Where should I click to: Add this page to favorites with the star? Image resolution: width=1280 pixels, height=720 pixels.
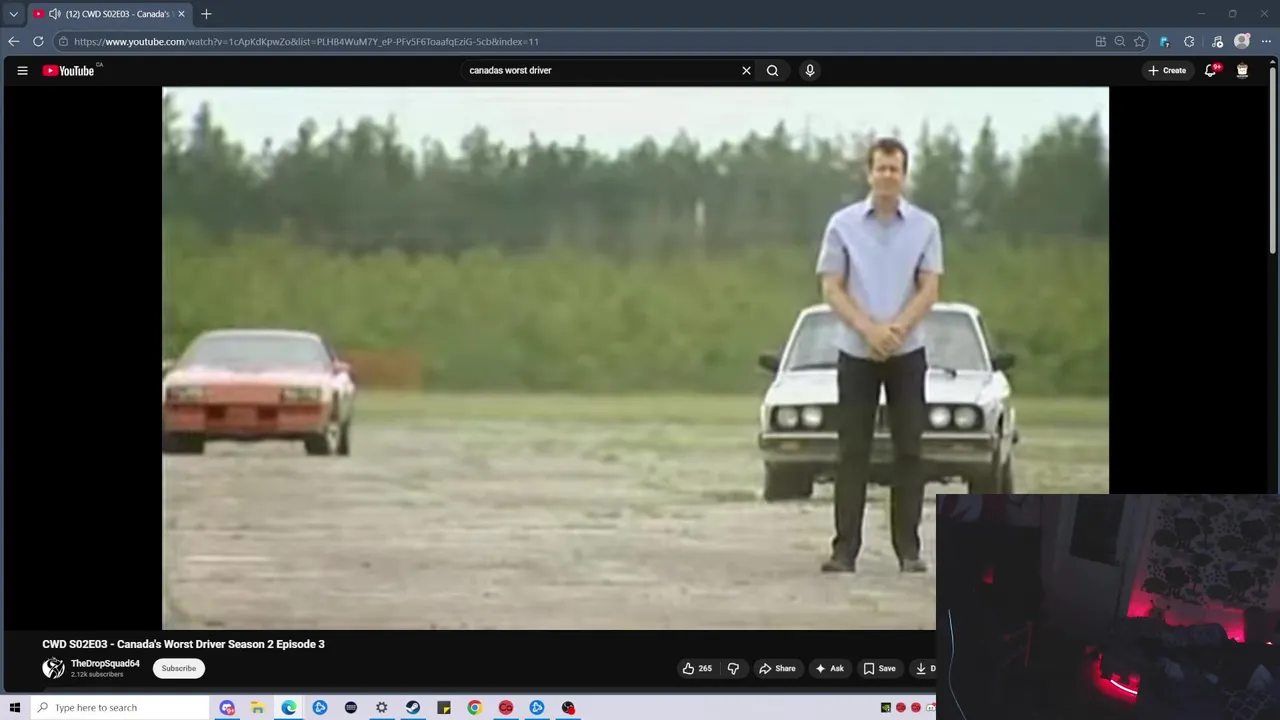pos(1139,41)
